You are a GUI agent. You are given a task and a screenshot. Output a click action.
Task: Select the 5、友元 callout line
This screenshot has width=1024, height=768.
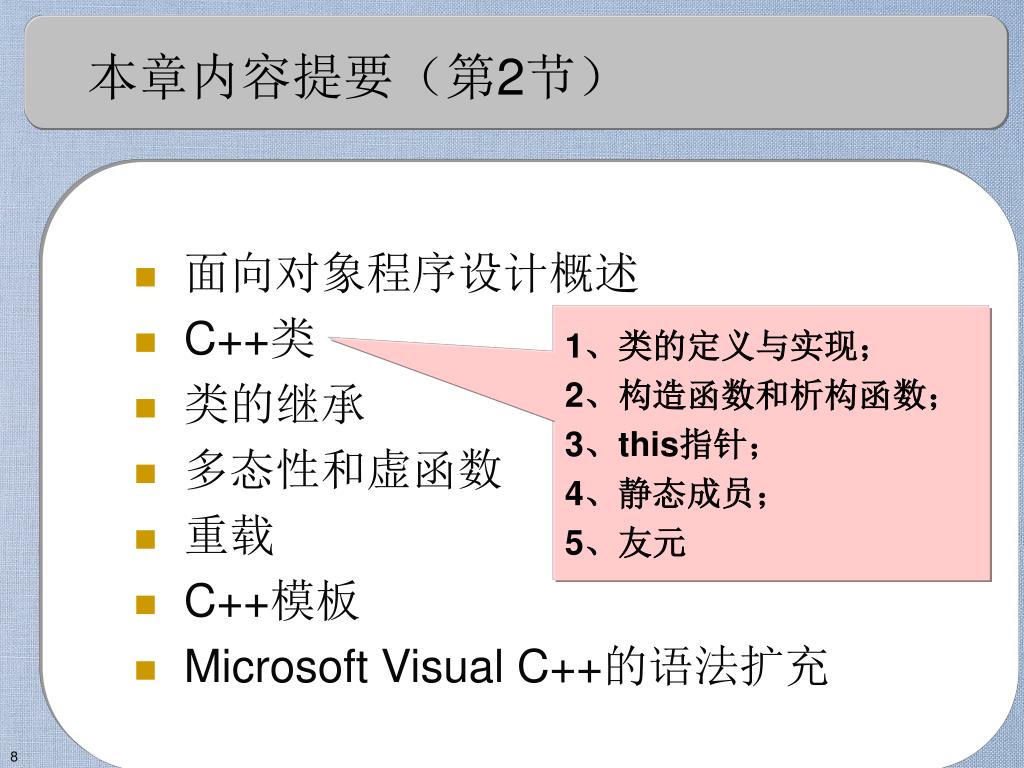626,543
